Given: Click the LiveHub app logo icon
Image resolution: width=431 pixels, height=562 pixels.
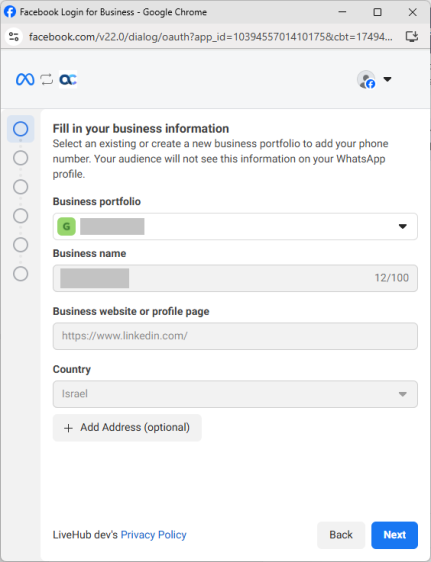Looking at the screenshot, I should (68, 79).
